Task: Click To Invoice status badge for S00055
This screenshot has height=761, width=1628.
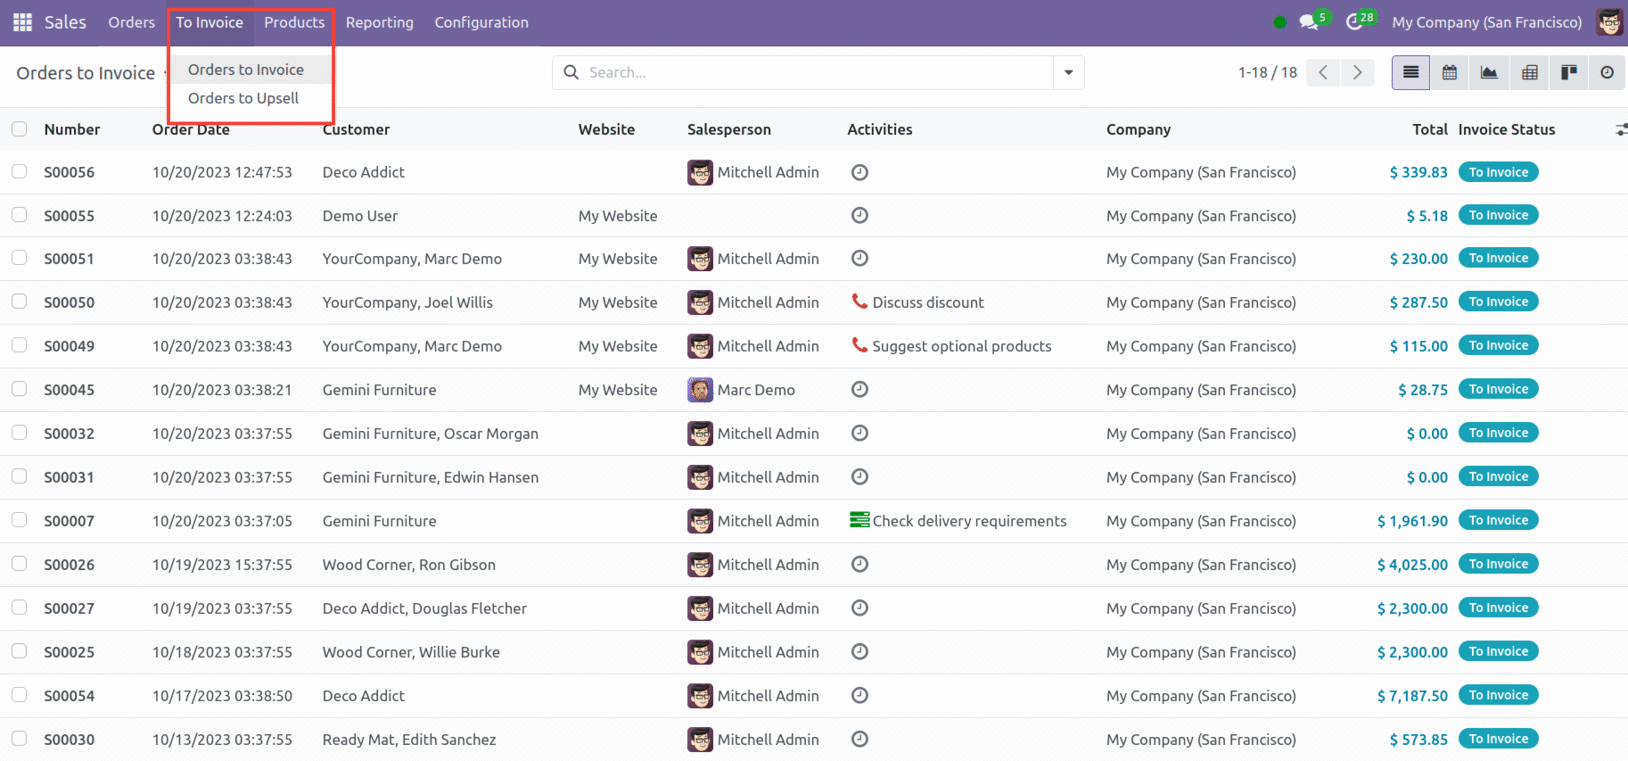Action: pos(1497,215)
